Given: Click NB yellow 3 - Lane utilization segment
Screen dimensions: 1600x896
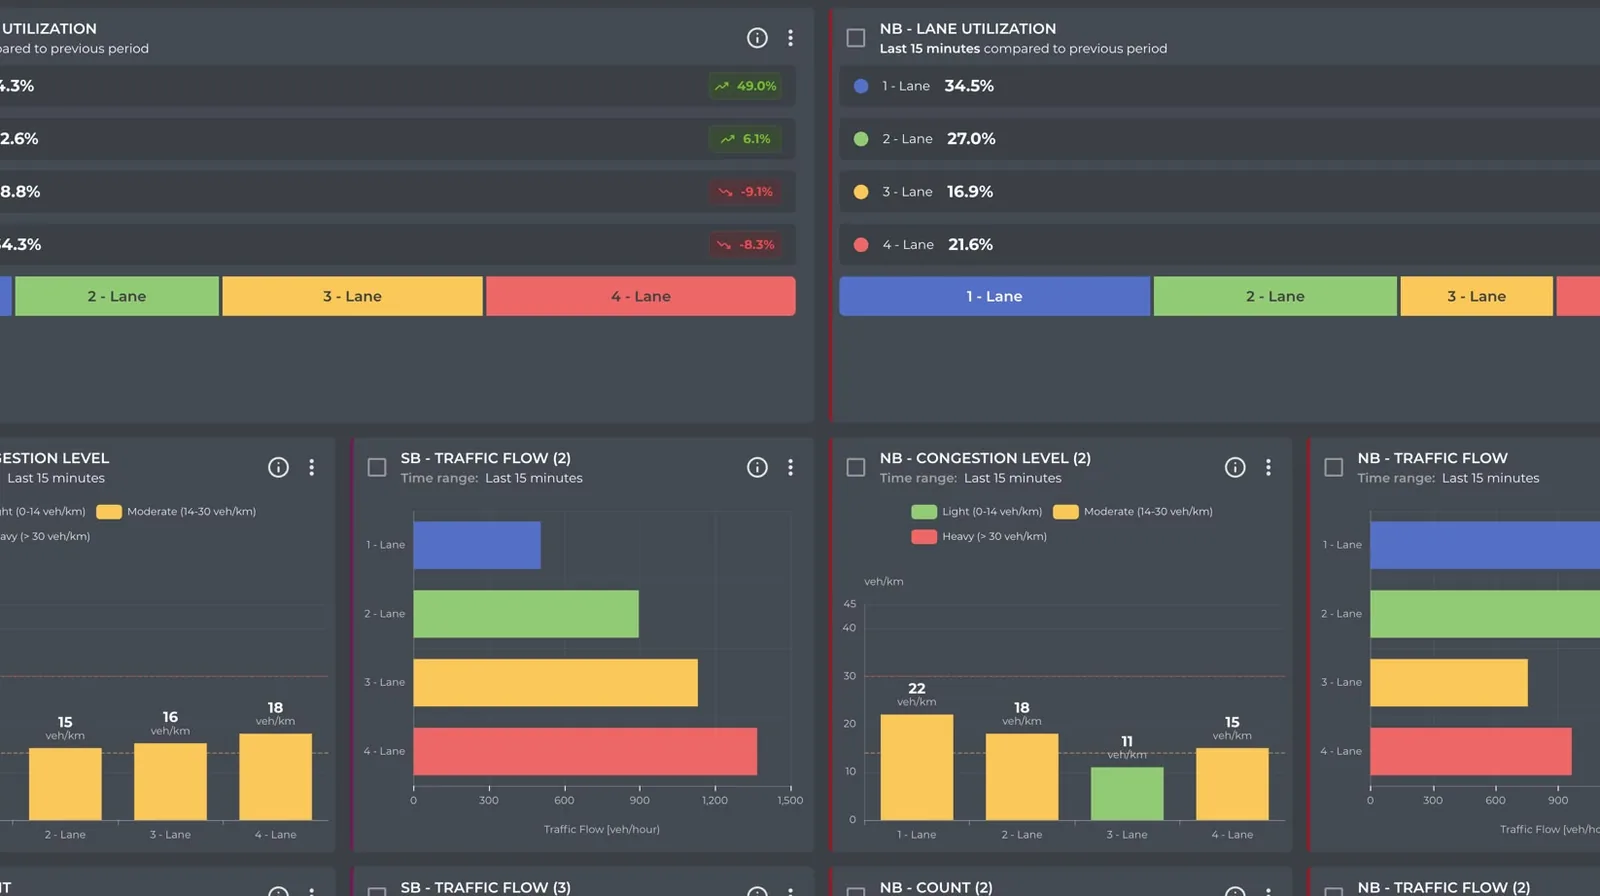Looking at the screenshot, I should click(x=1476, y=296).
